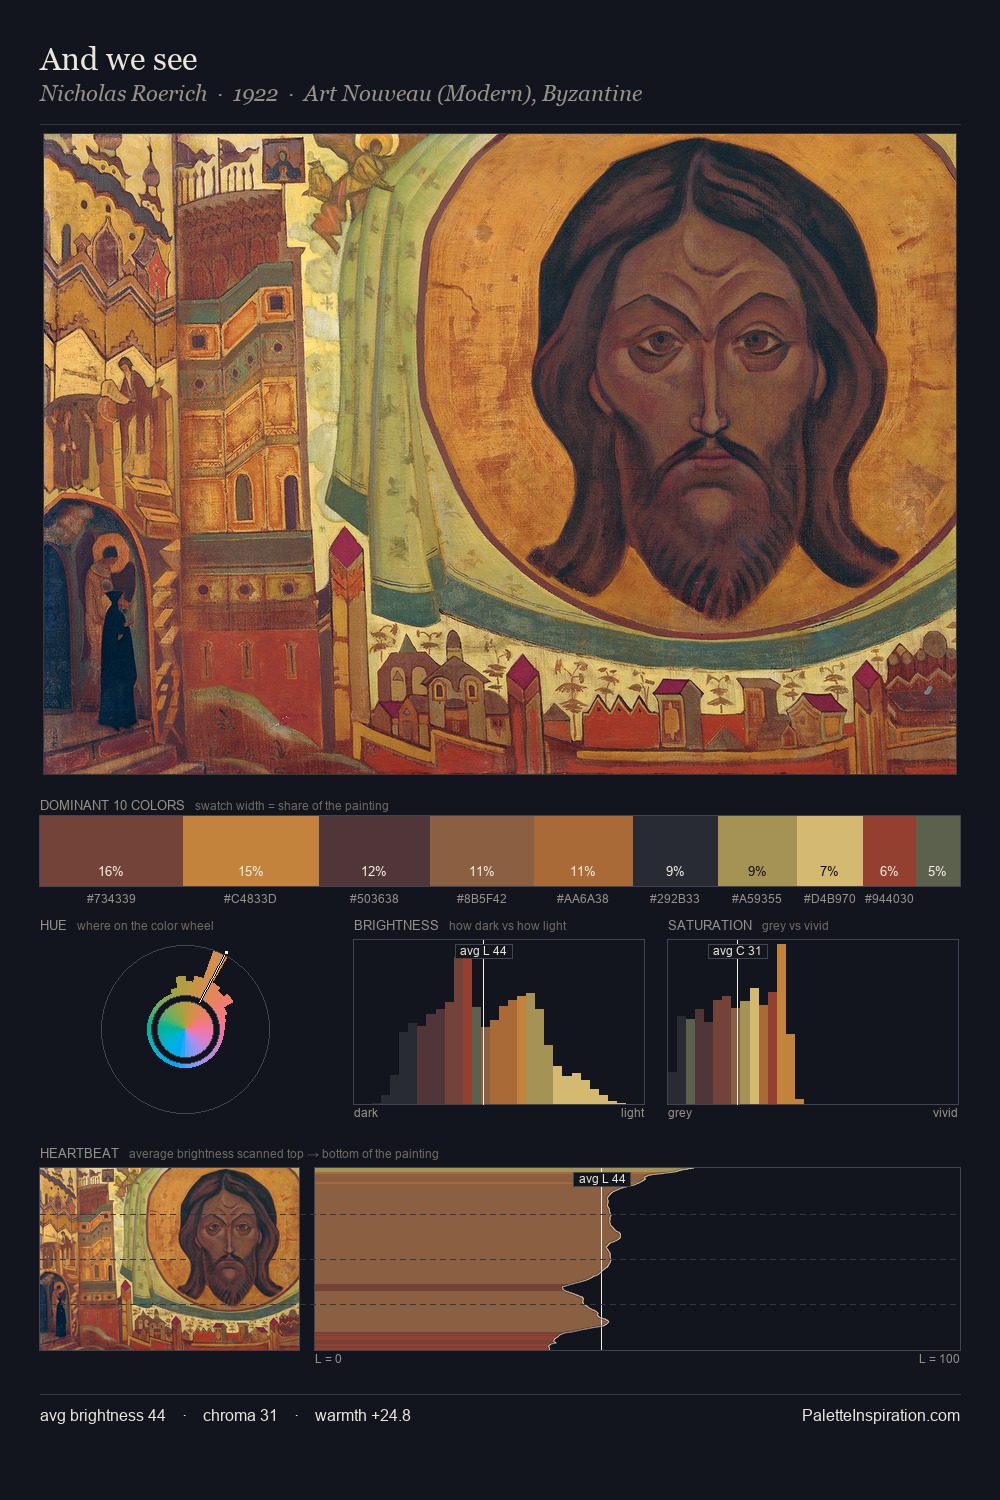
Task: Open the main painting image
Action: 500,454
